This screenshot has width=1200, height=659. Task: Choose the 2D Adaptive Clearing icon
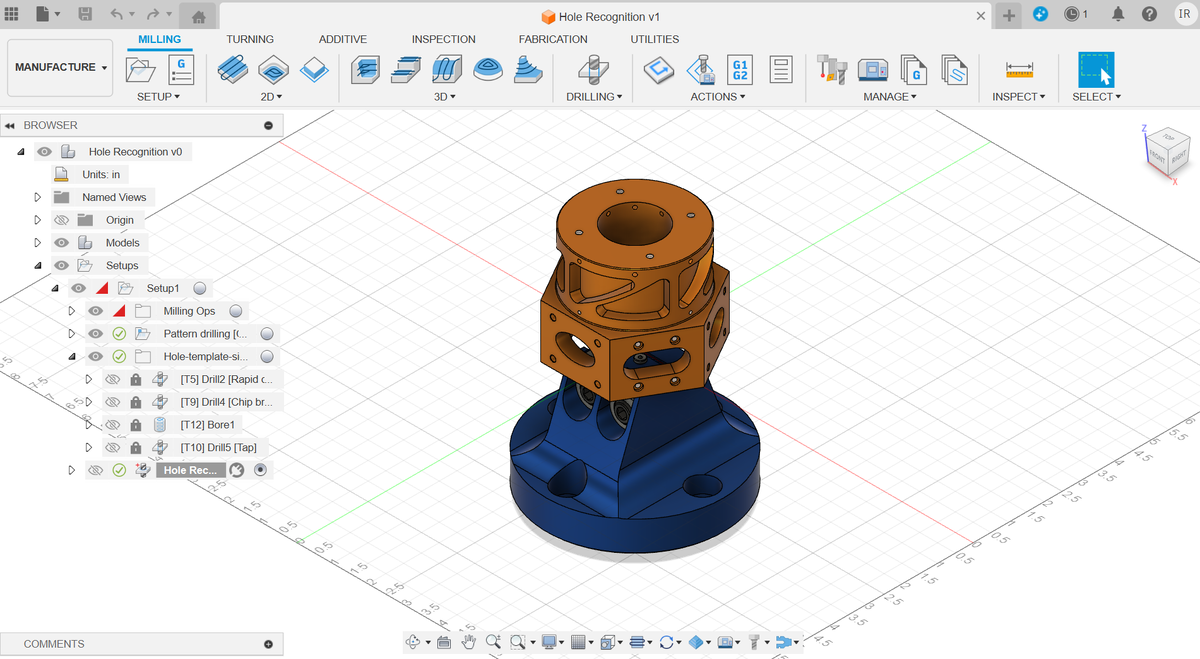[x=232, y=69]
